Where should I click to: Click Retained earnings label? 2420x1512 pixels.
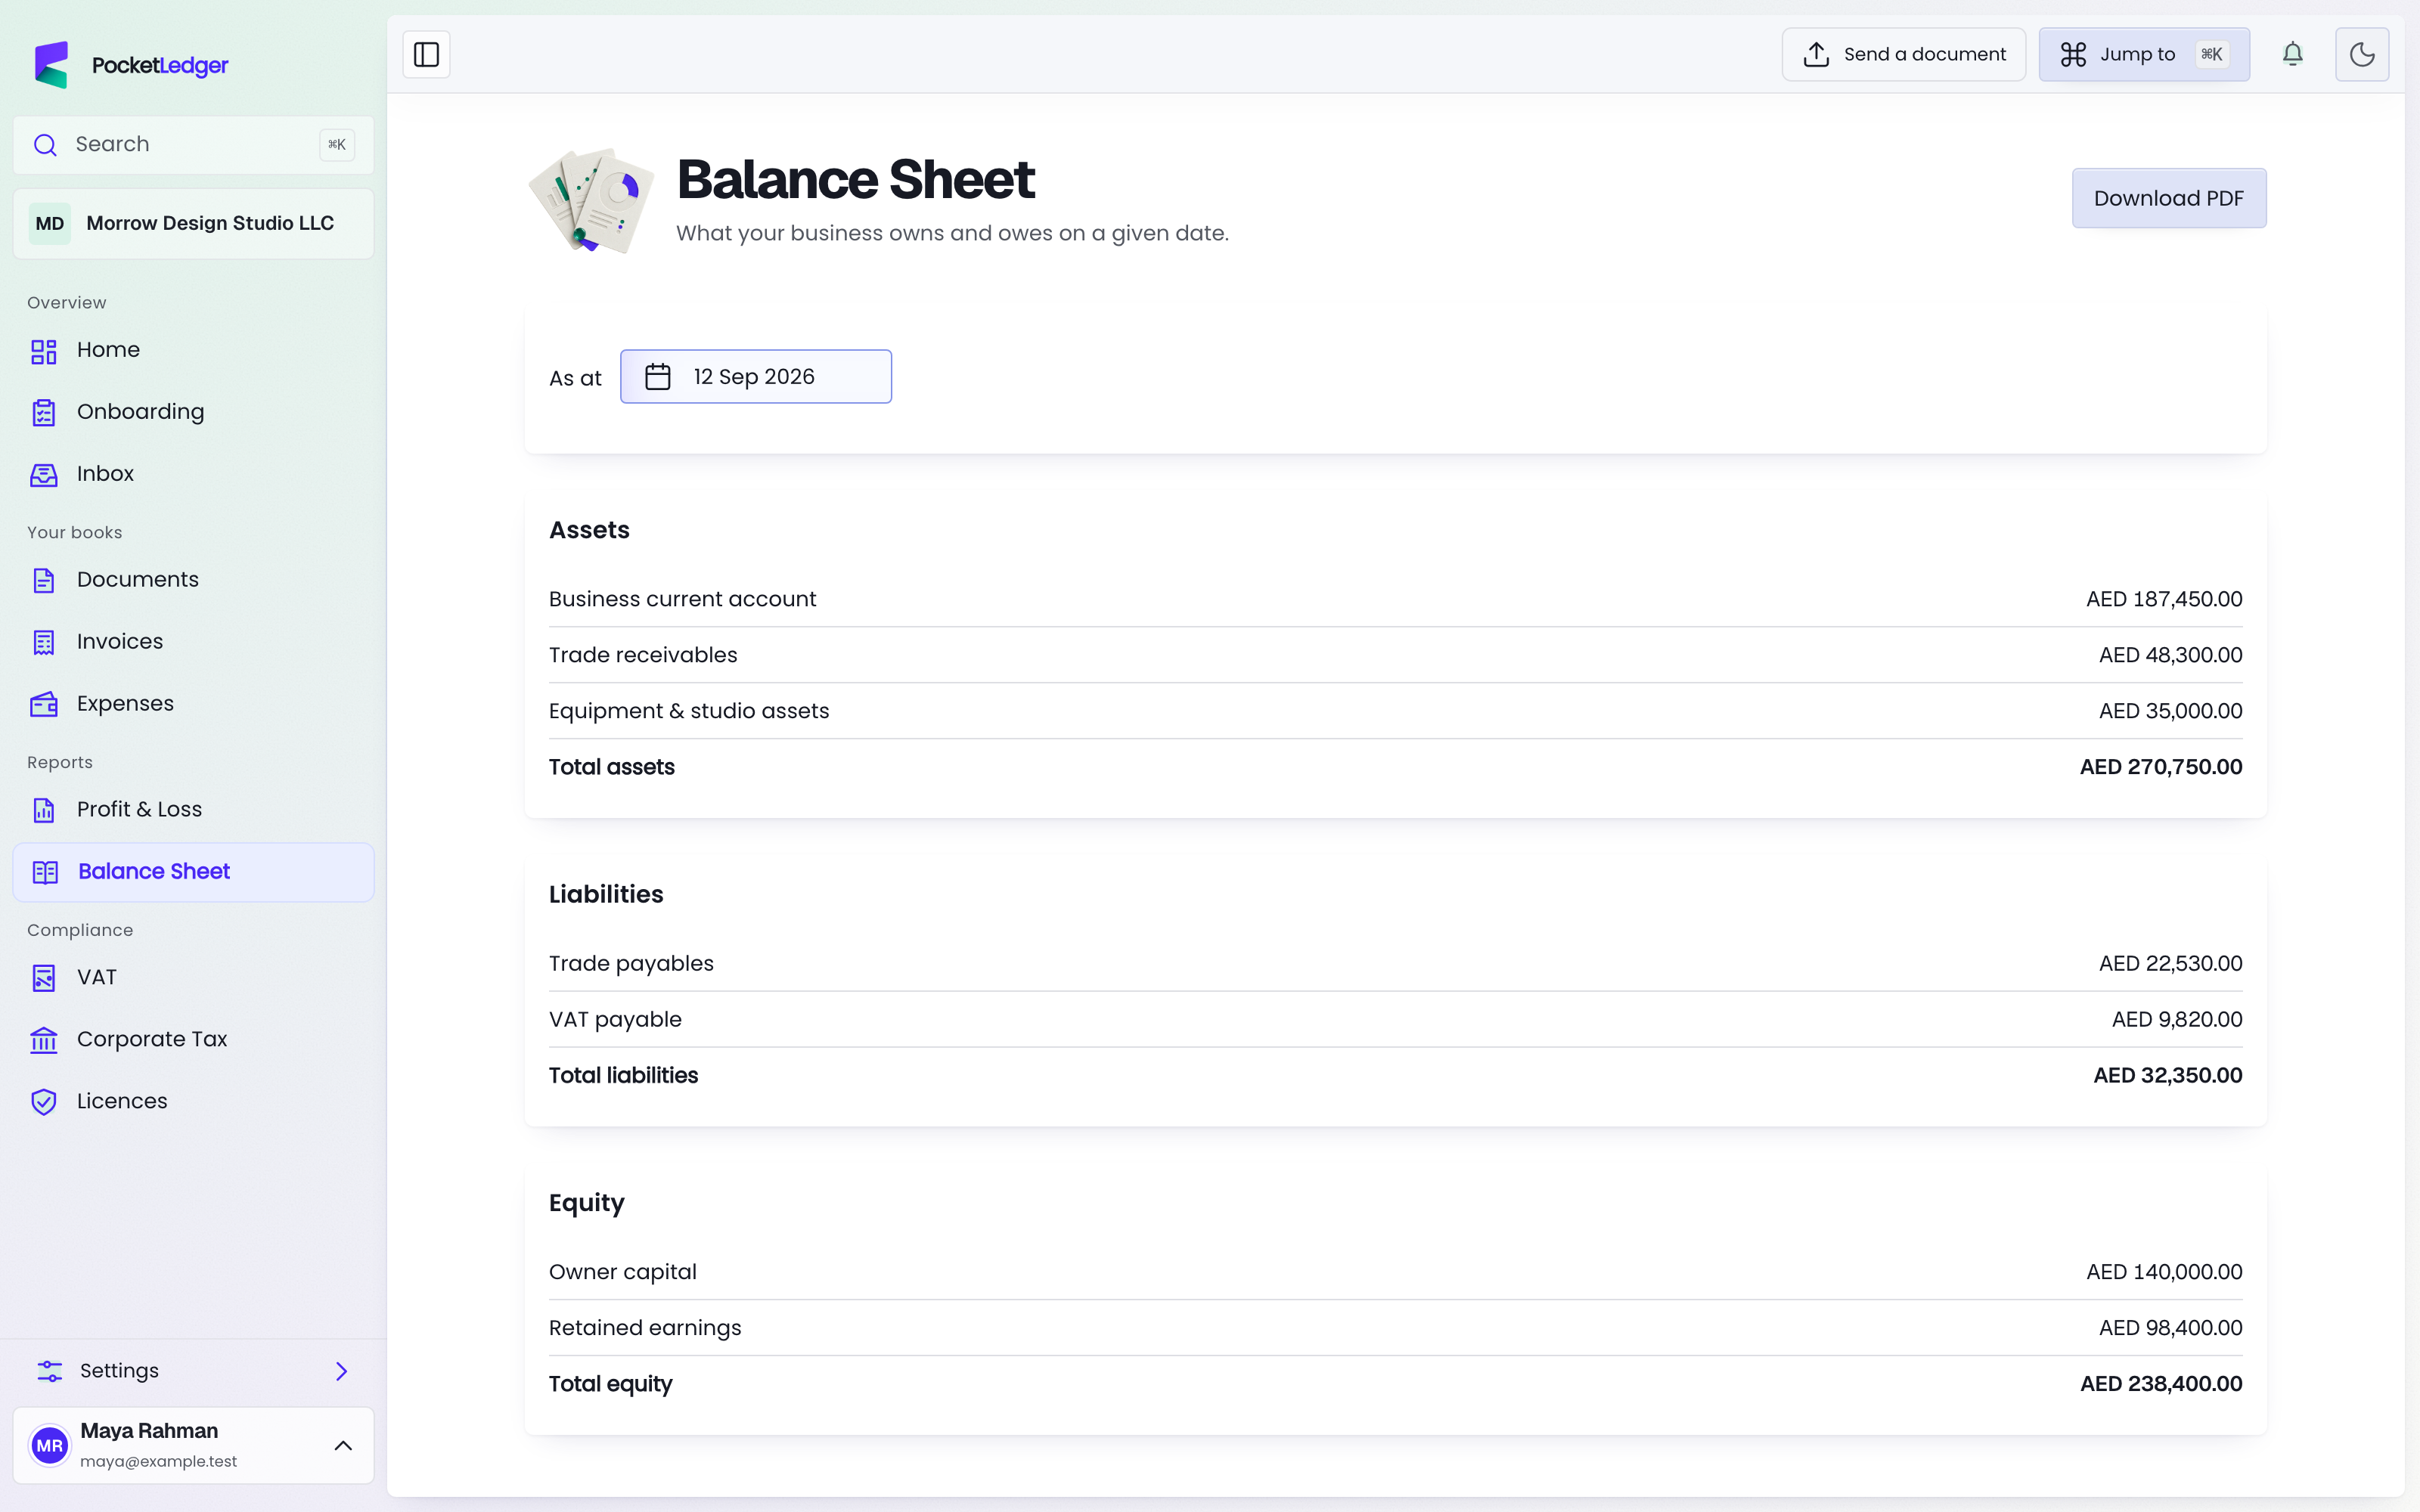click(645, 1328)
